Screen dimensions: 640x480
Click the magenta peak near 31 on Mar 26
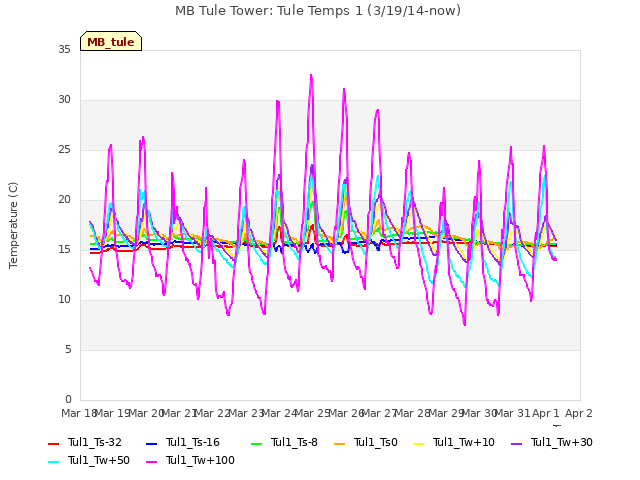coord(344,89)
